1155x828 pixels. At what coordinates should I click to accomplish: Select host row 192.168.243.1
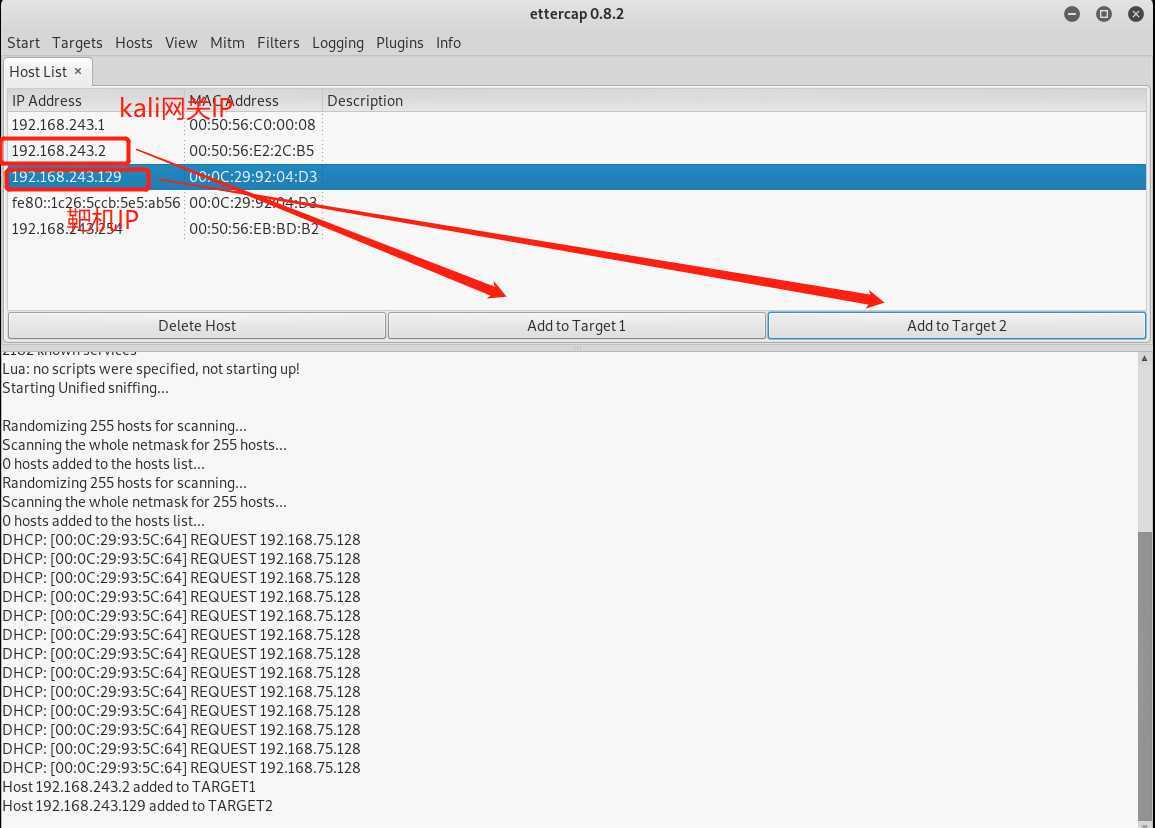(x=577, y=124)
